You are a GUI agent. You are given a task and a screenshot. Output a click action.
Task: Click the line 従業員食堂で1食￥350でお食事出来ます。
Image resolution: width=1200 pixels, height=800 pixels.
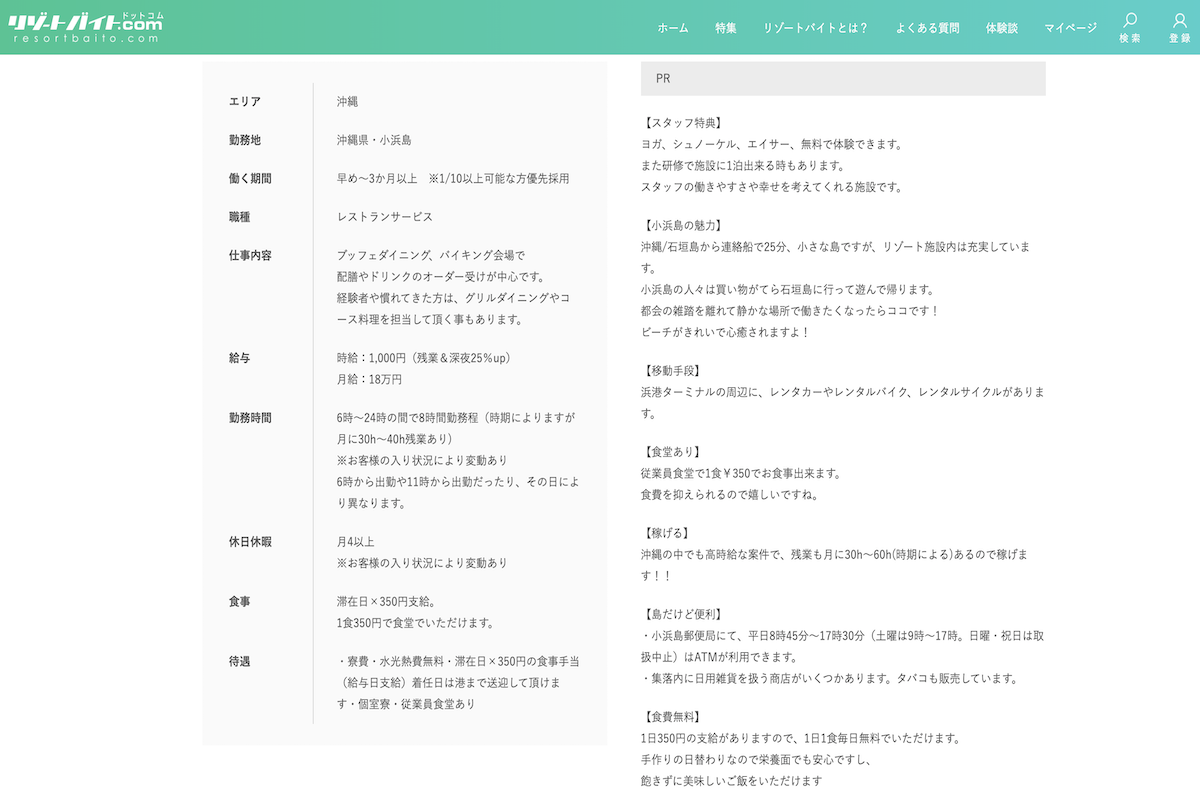point(741,473)
